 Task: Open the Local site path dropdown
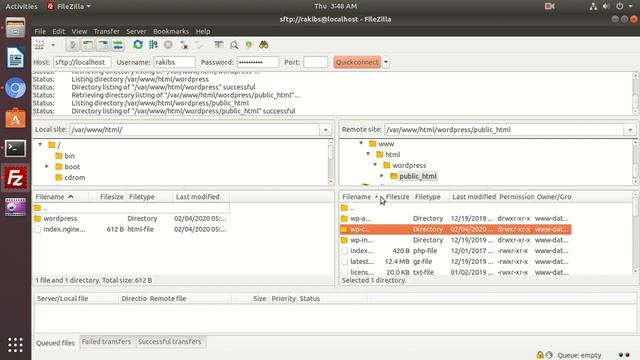pos(326,130)
